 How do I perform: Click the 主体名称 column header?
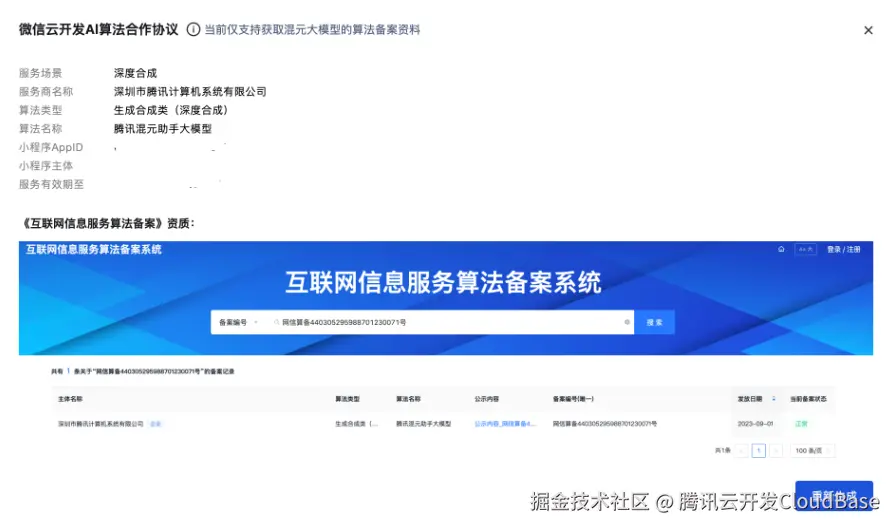click(70, 399)
